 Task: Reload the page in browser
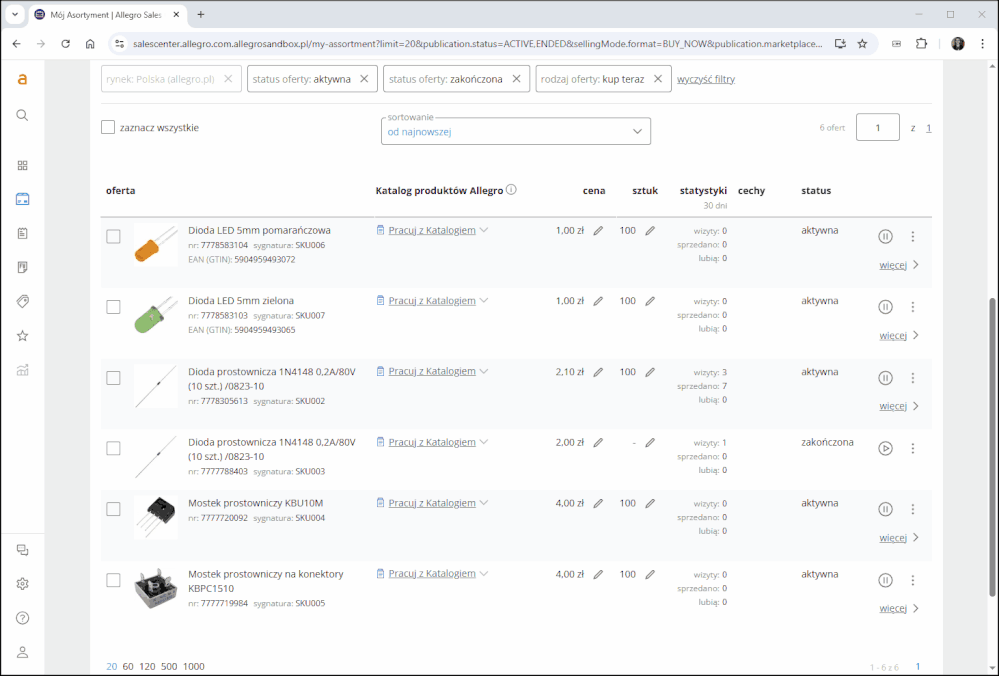[x=66, y=44]
